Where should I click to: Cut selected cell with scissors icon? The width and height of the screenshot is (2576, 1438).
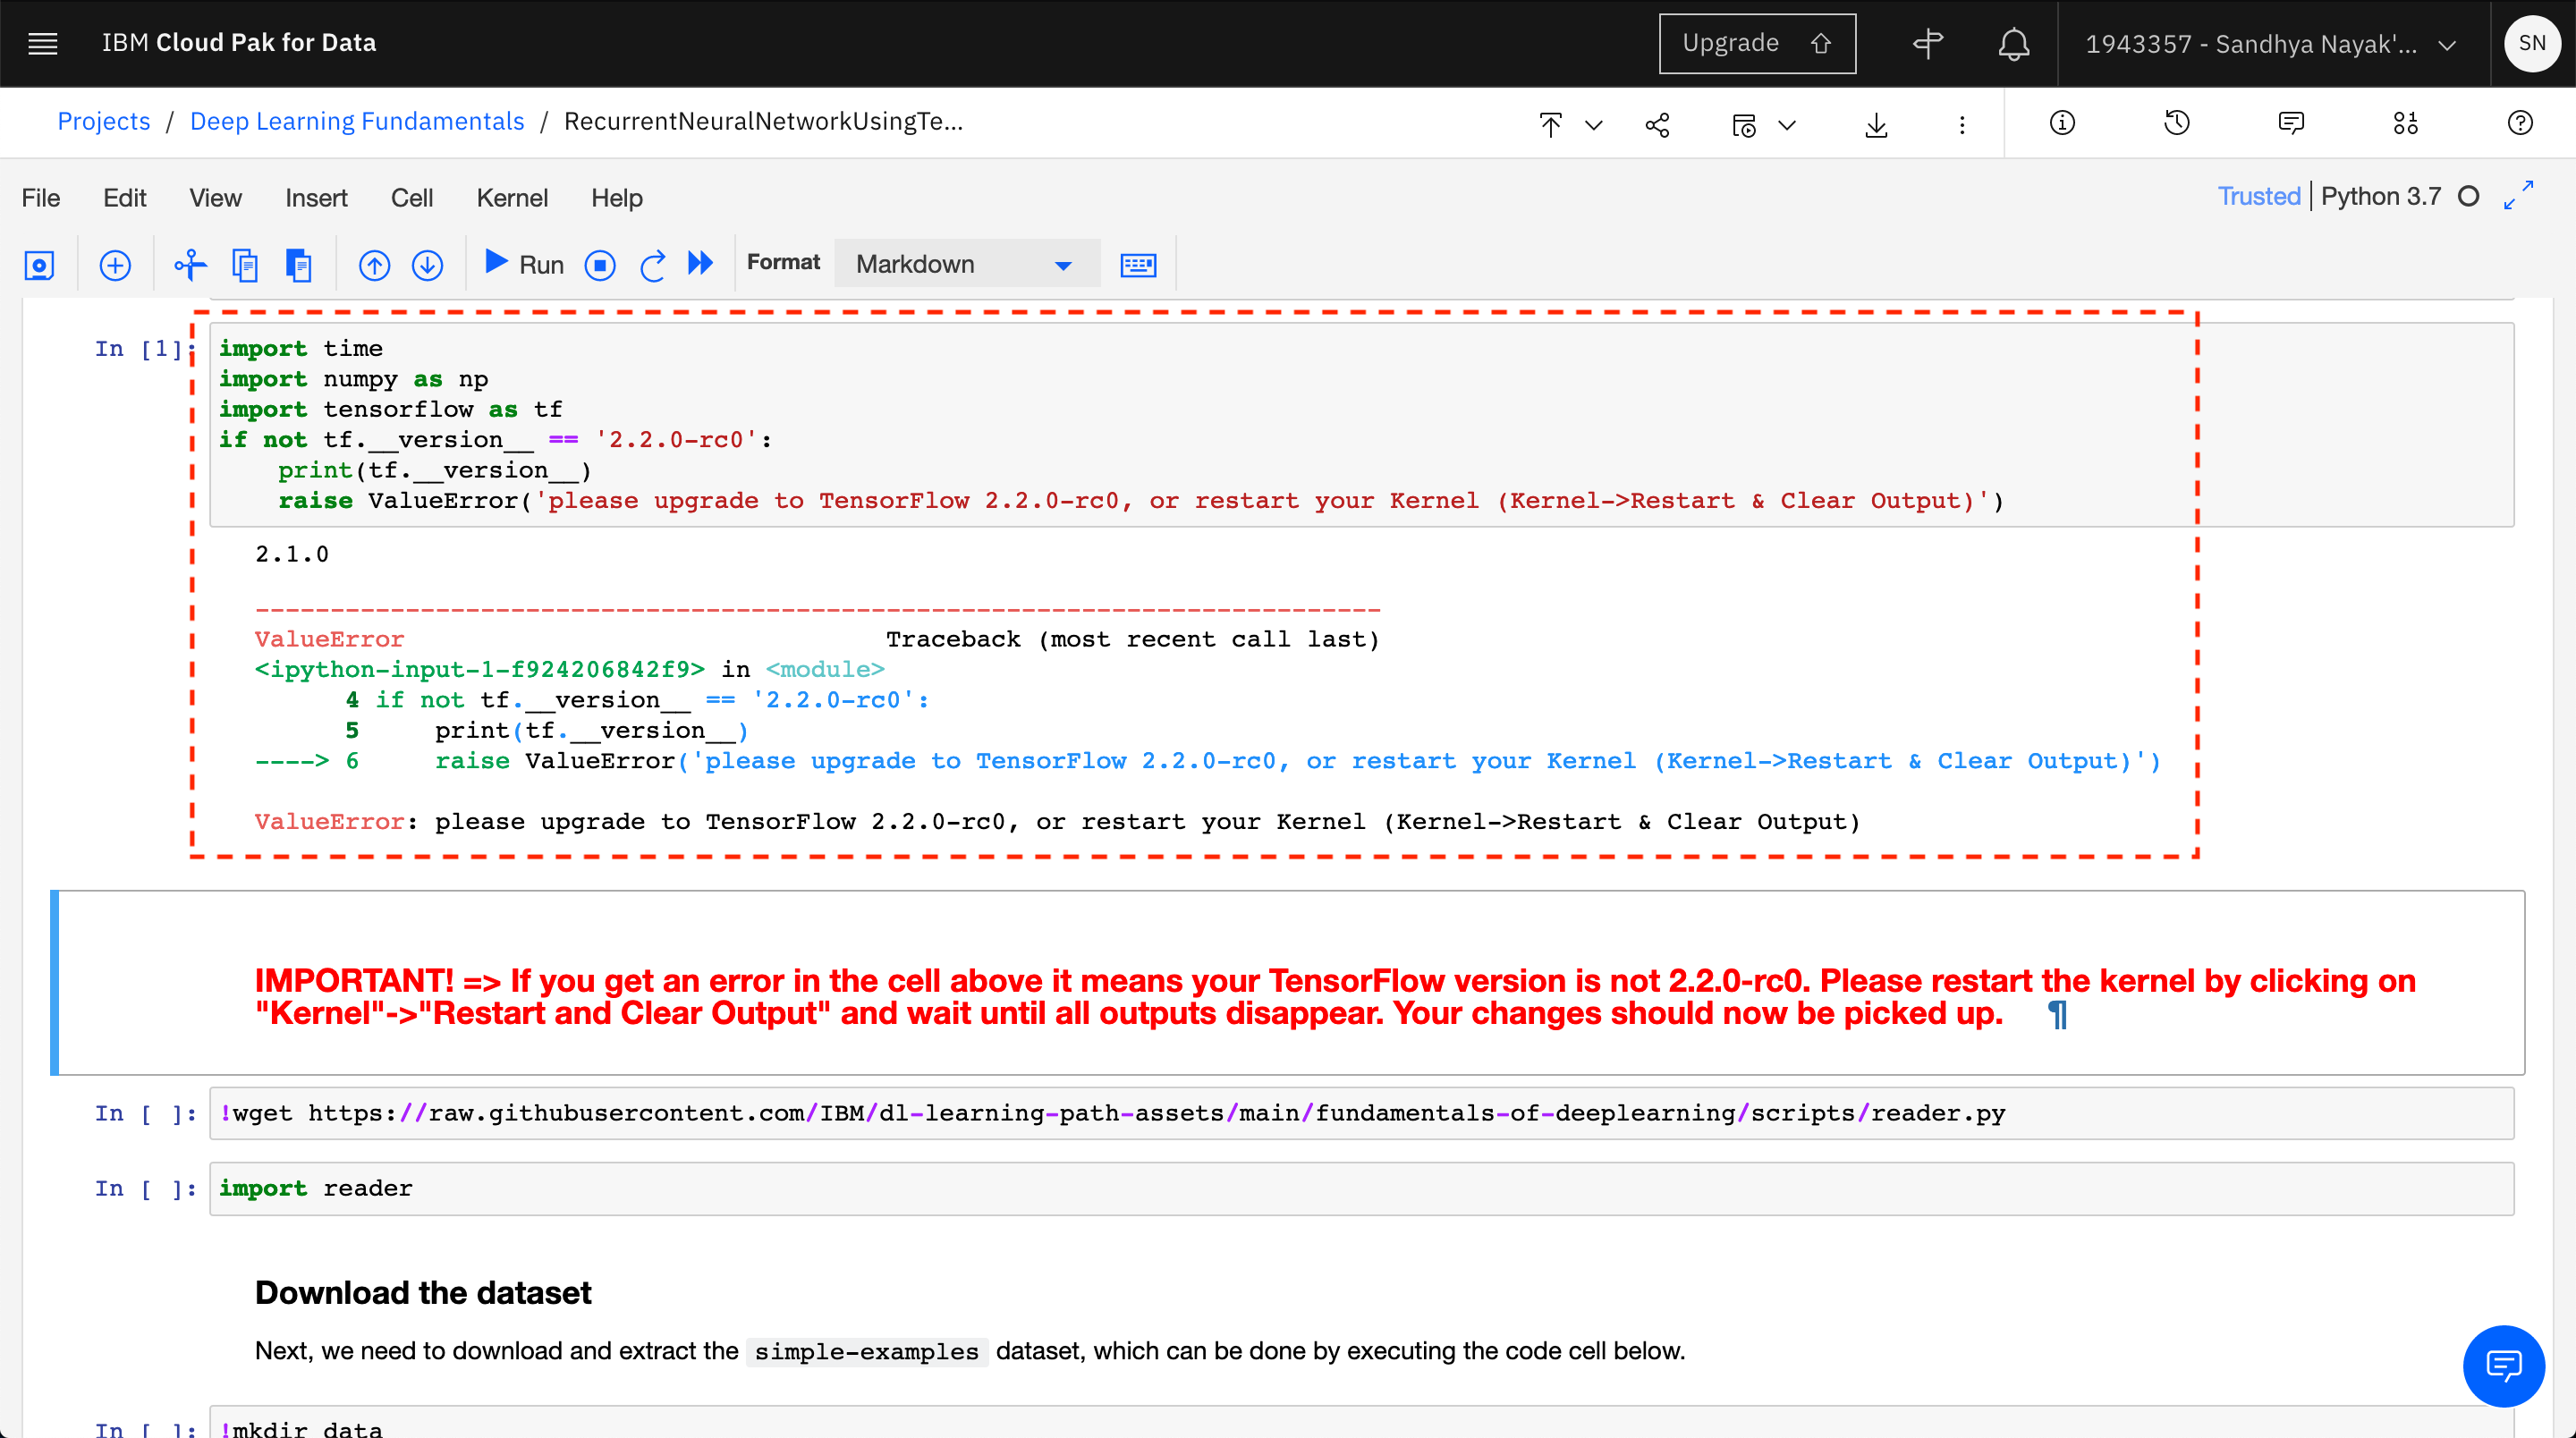coord(190,265)
